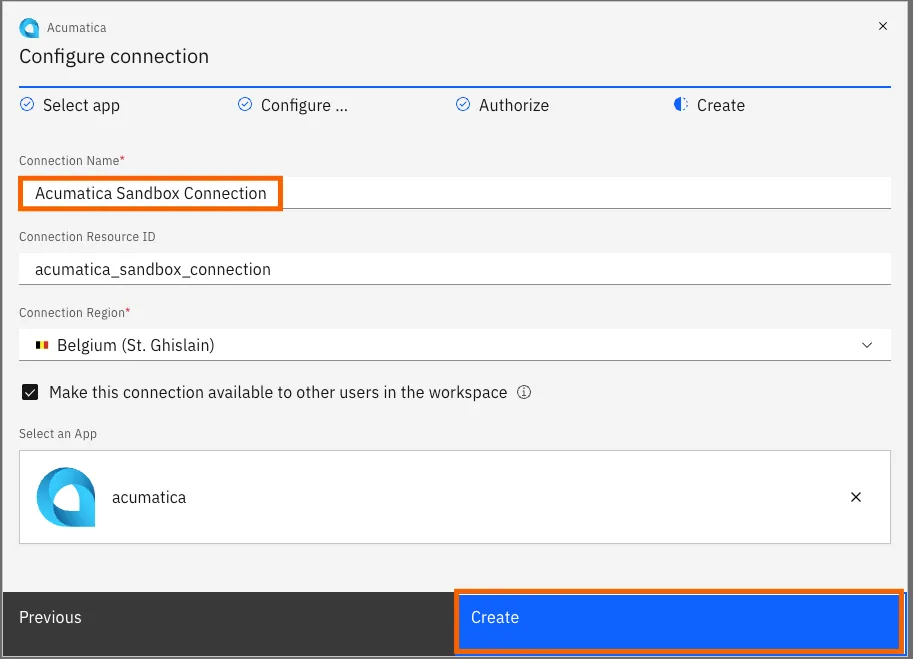Click the Belgium flag icon
The image size is (913, 659).
click(42, 345)
